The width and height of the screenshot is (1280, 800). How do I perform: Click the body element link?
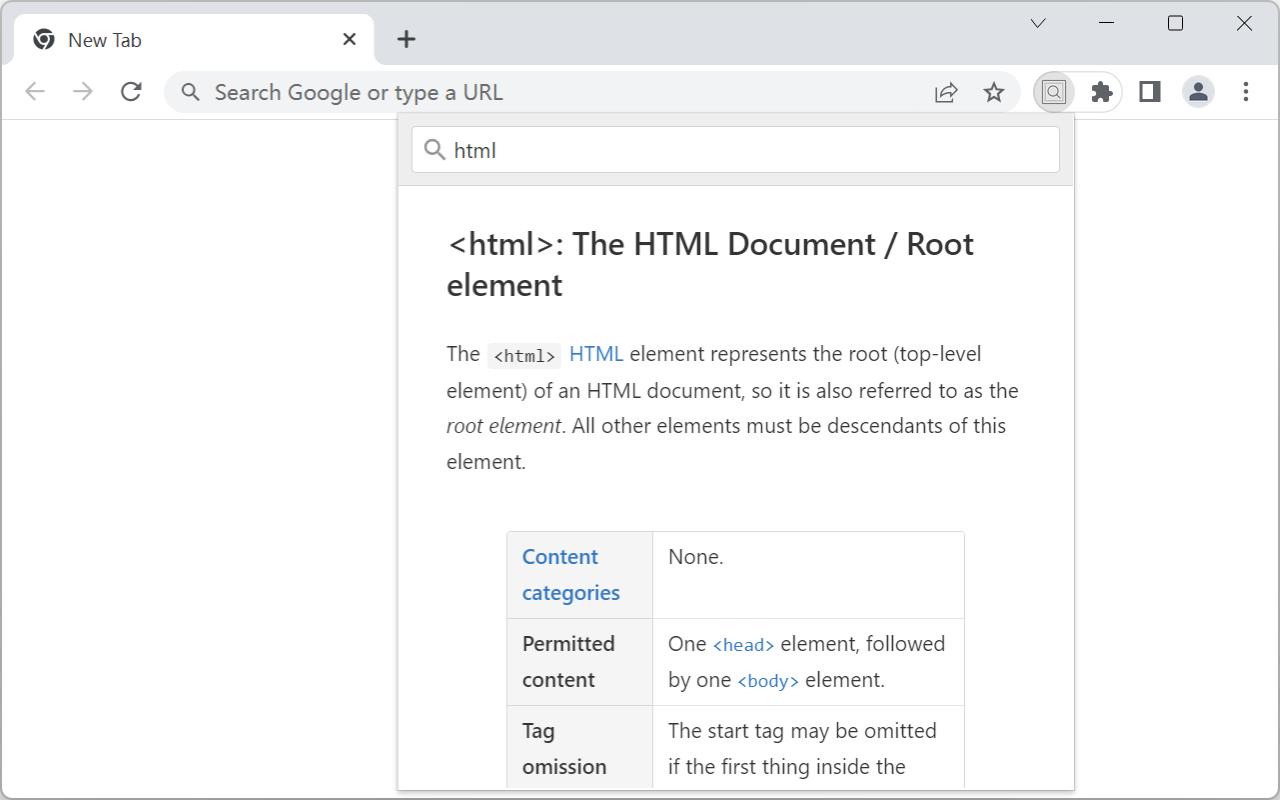click(767, 681)
